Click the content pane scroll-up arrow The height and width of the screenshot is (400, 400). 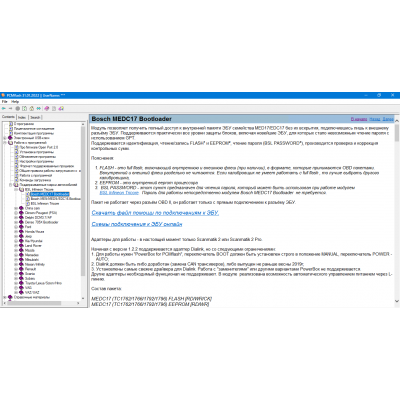click(397, 121)
